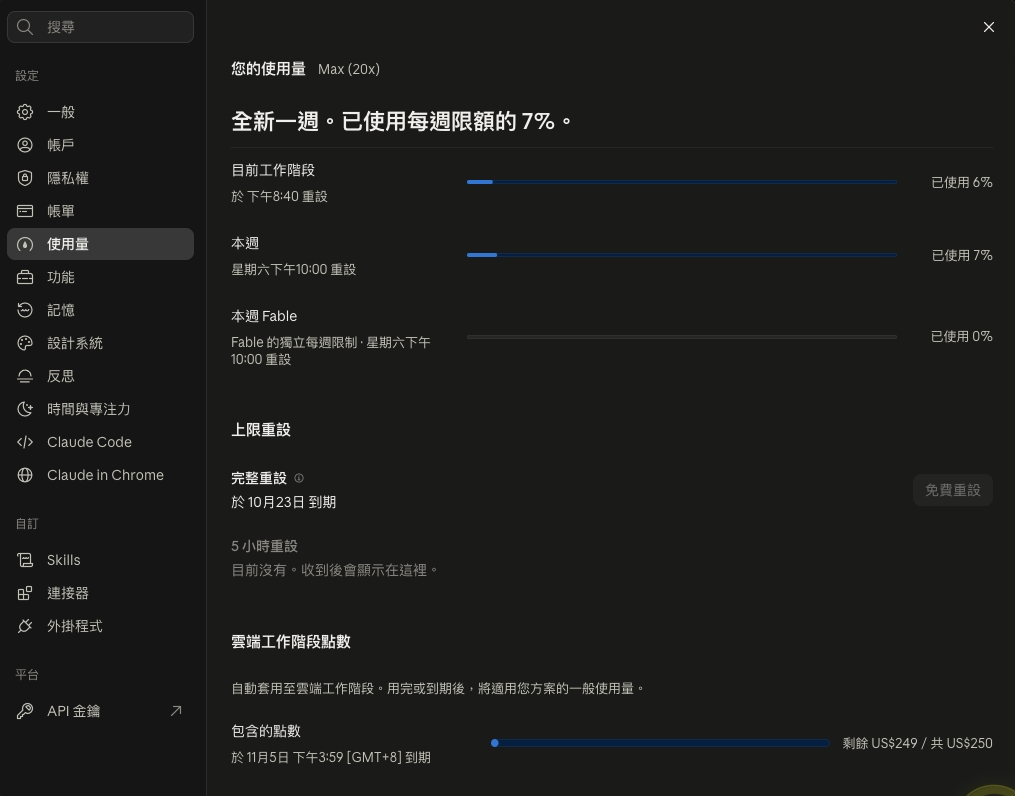
Task: Click the palette icon beside 設計系統
Action: click(25, 343)
